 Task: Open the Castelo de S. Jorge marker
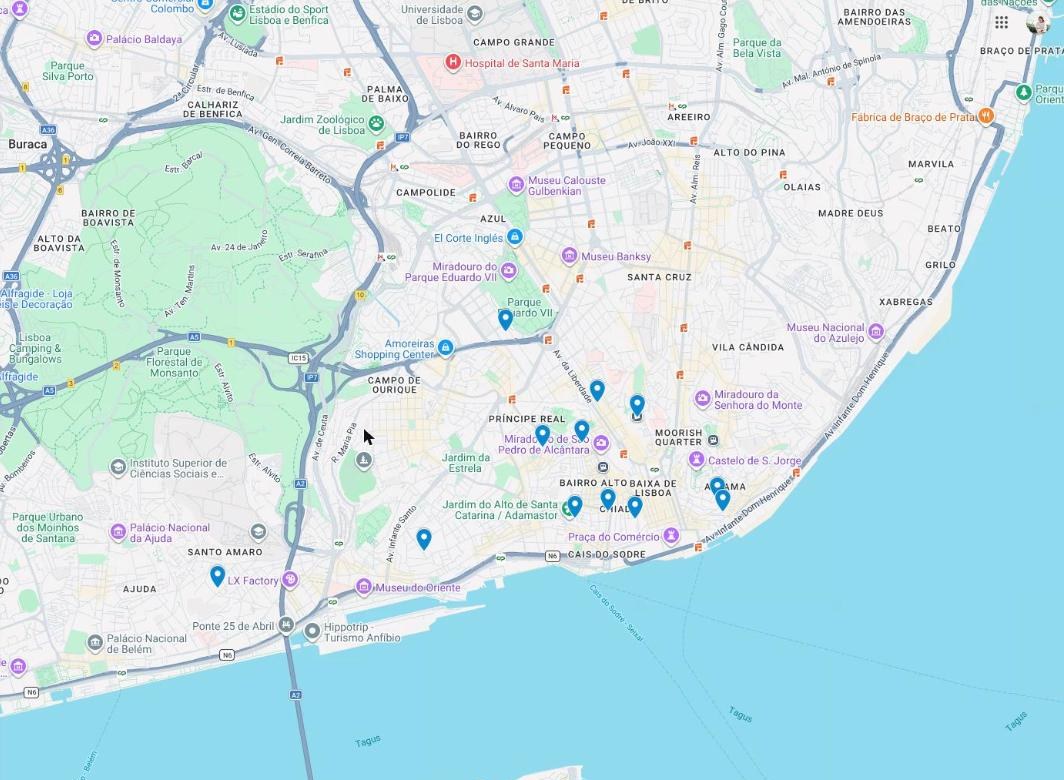(696, 460)
